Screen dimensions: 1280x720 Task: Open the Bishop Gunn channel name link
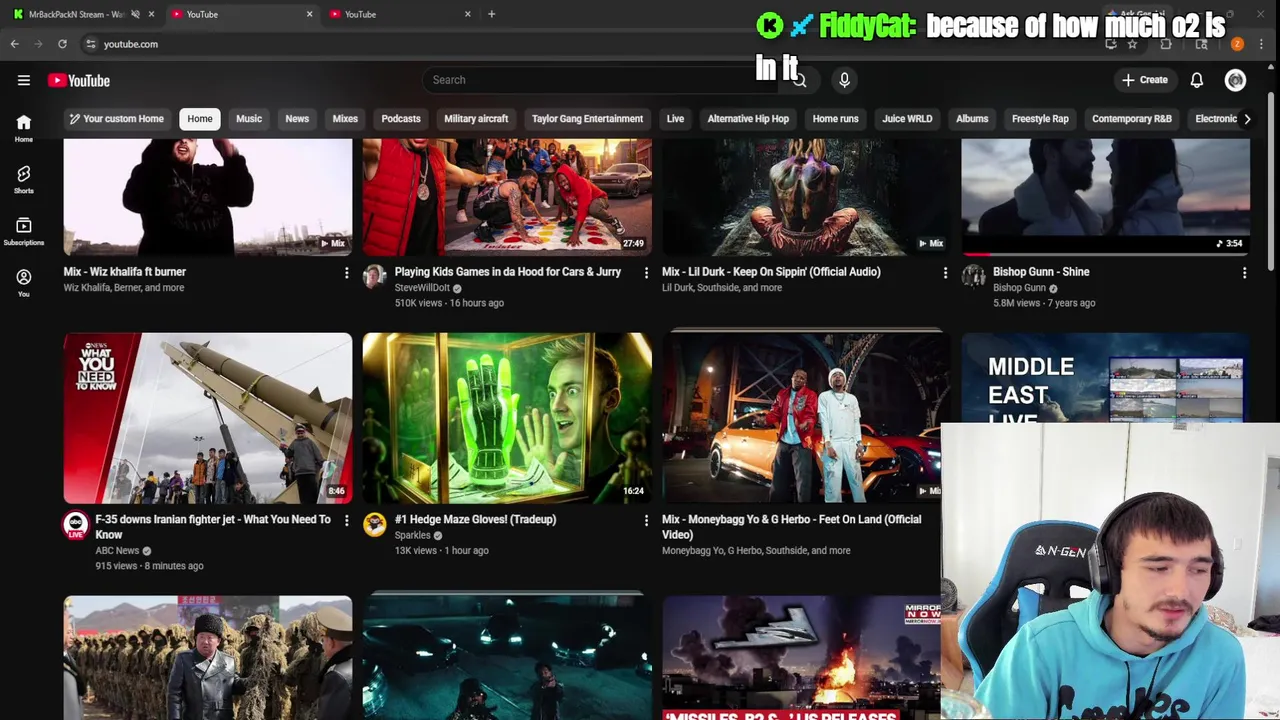1019,288
